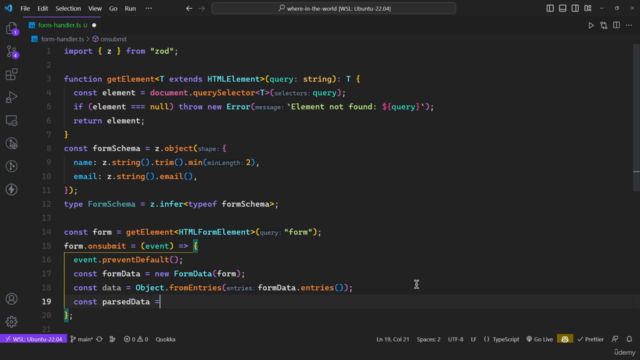Click the VS Code logo icon
Screen dimensions: 640x360
click(x=8, y=8)
